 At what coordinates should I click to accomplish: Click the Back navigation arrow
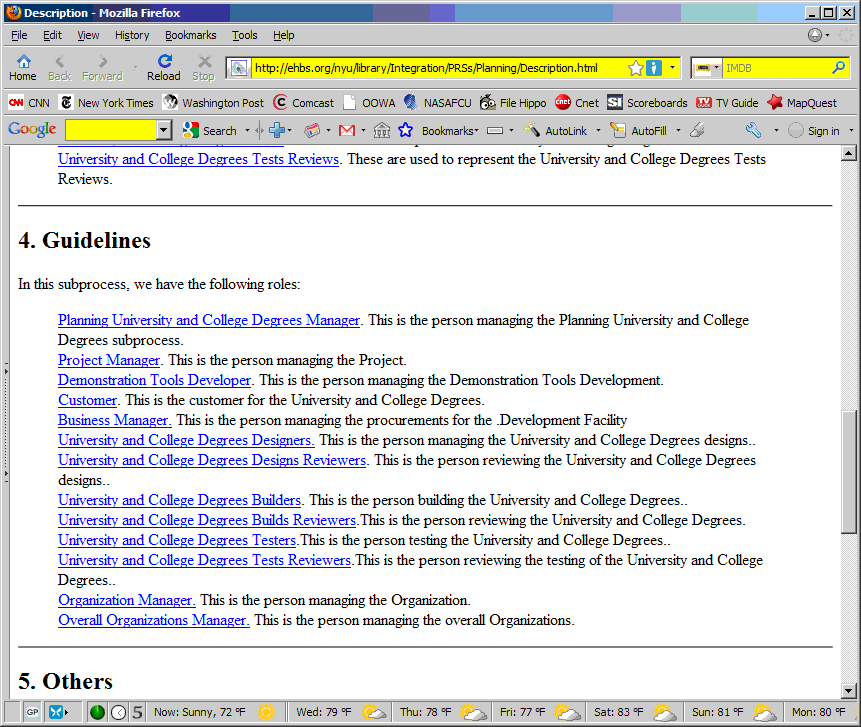(59, 68)
